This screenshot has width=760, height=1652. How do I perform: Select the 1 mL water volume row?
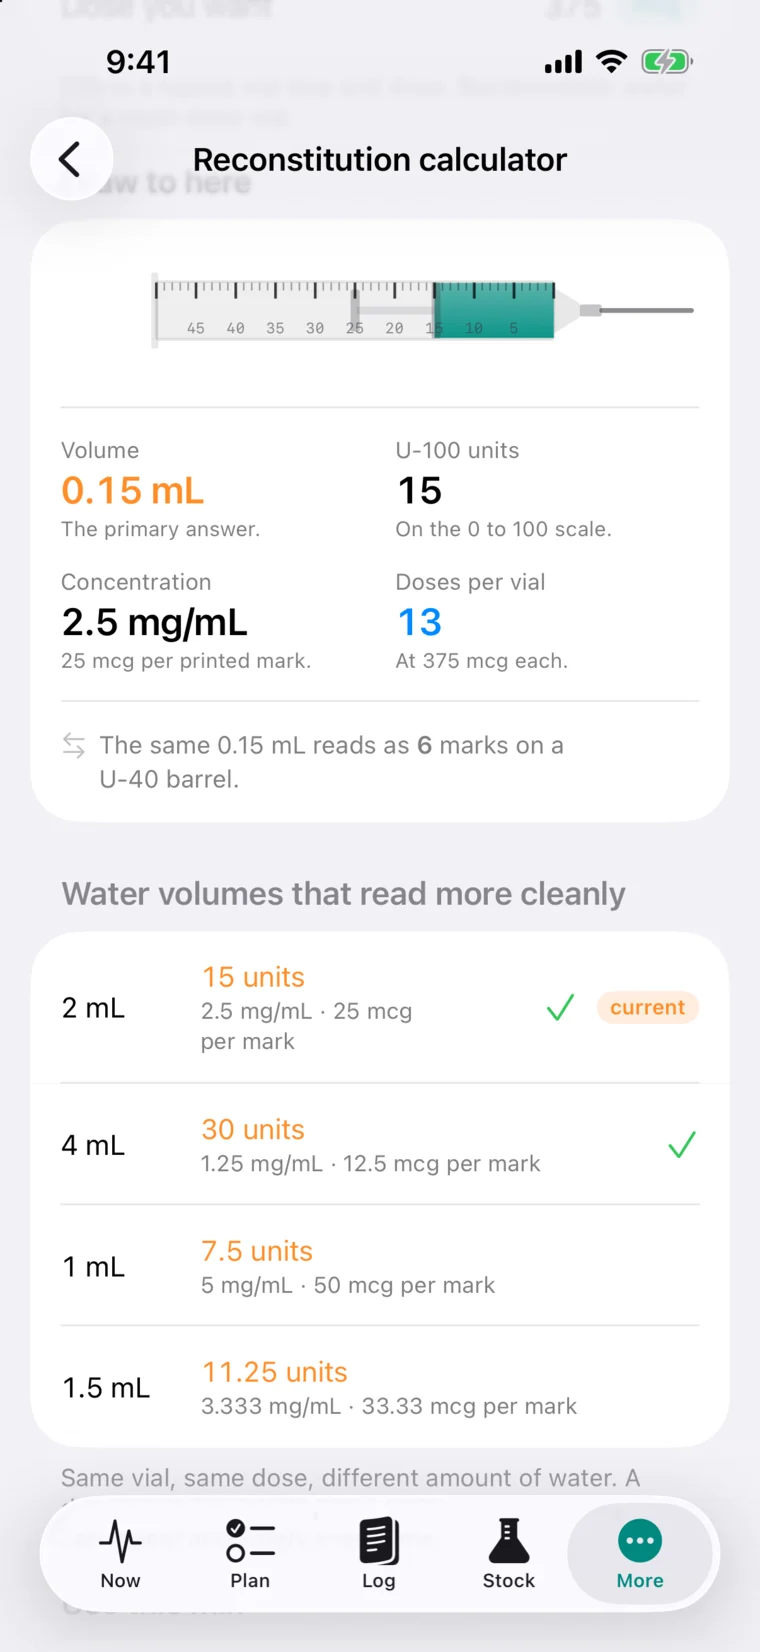click(x=380, y=1266)
